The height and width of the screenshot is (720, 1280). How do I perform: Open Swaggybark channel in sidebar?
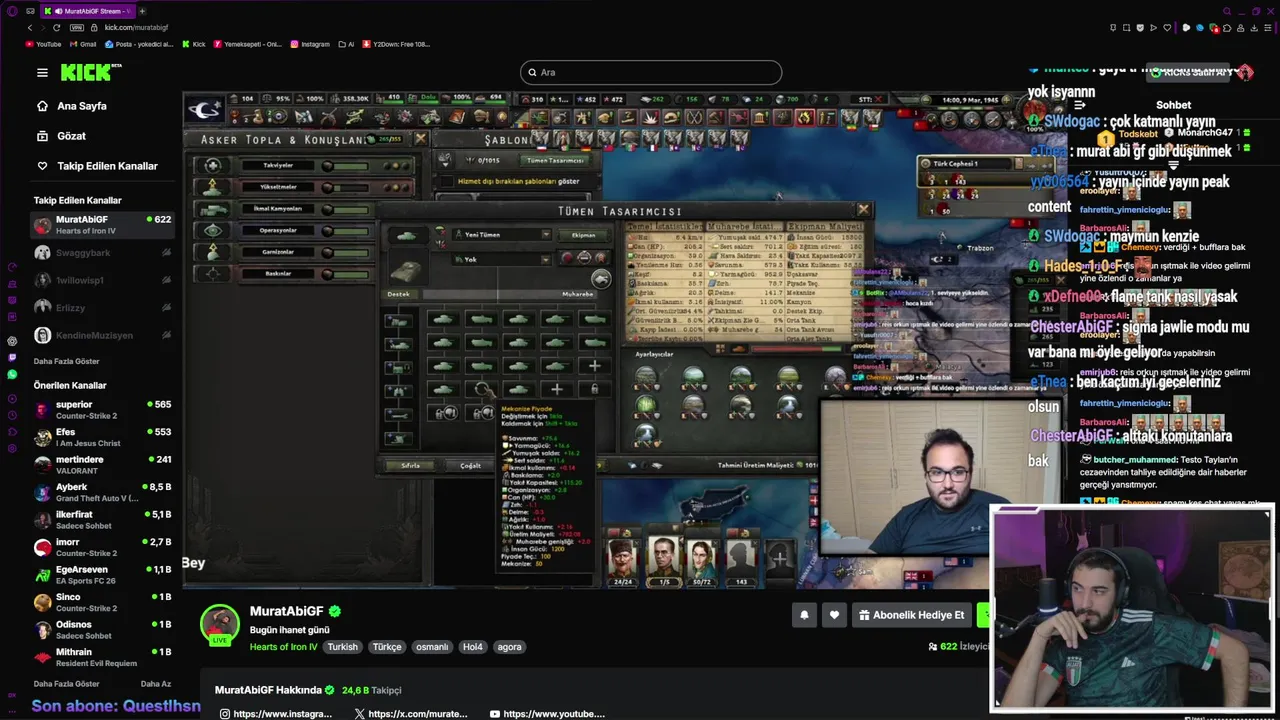click(x=102, y=253)
